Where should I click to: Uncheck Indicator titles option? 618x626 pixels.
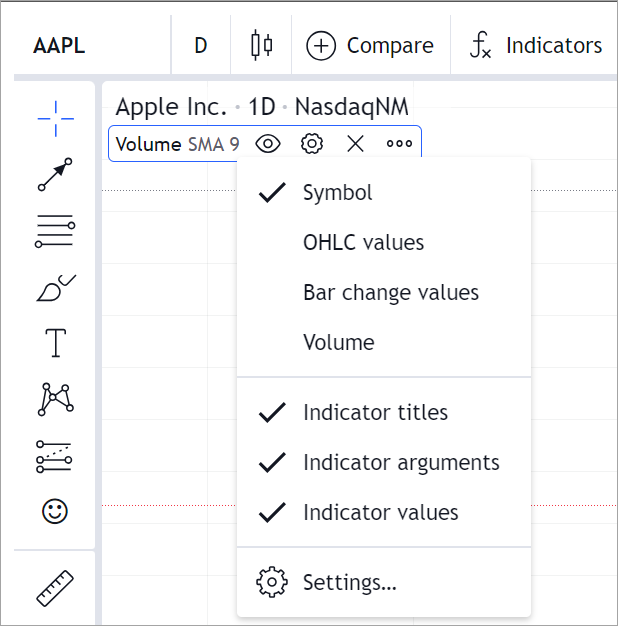coord(384,412)
